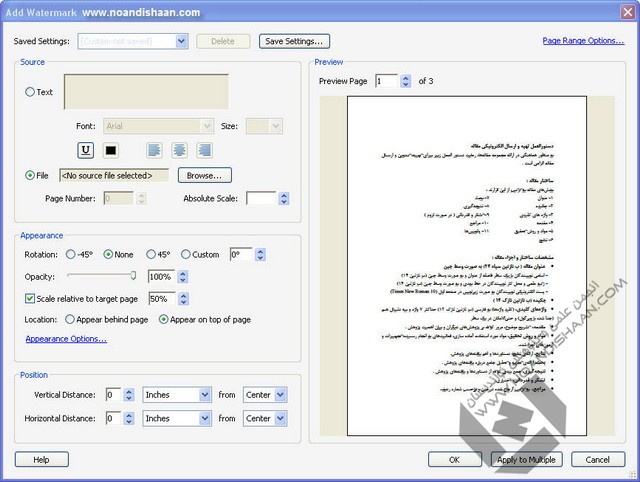Click the Vertical Distance spinner arrows

point(130,395)
